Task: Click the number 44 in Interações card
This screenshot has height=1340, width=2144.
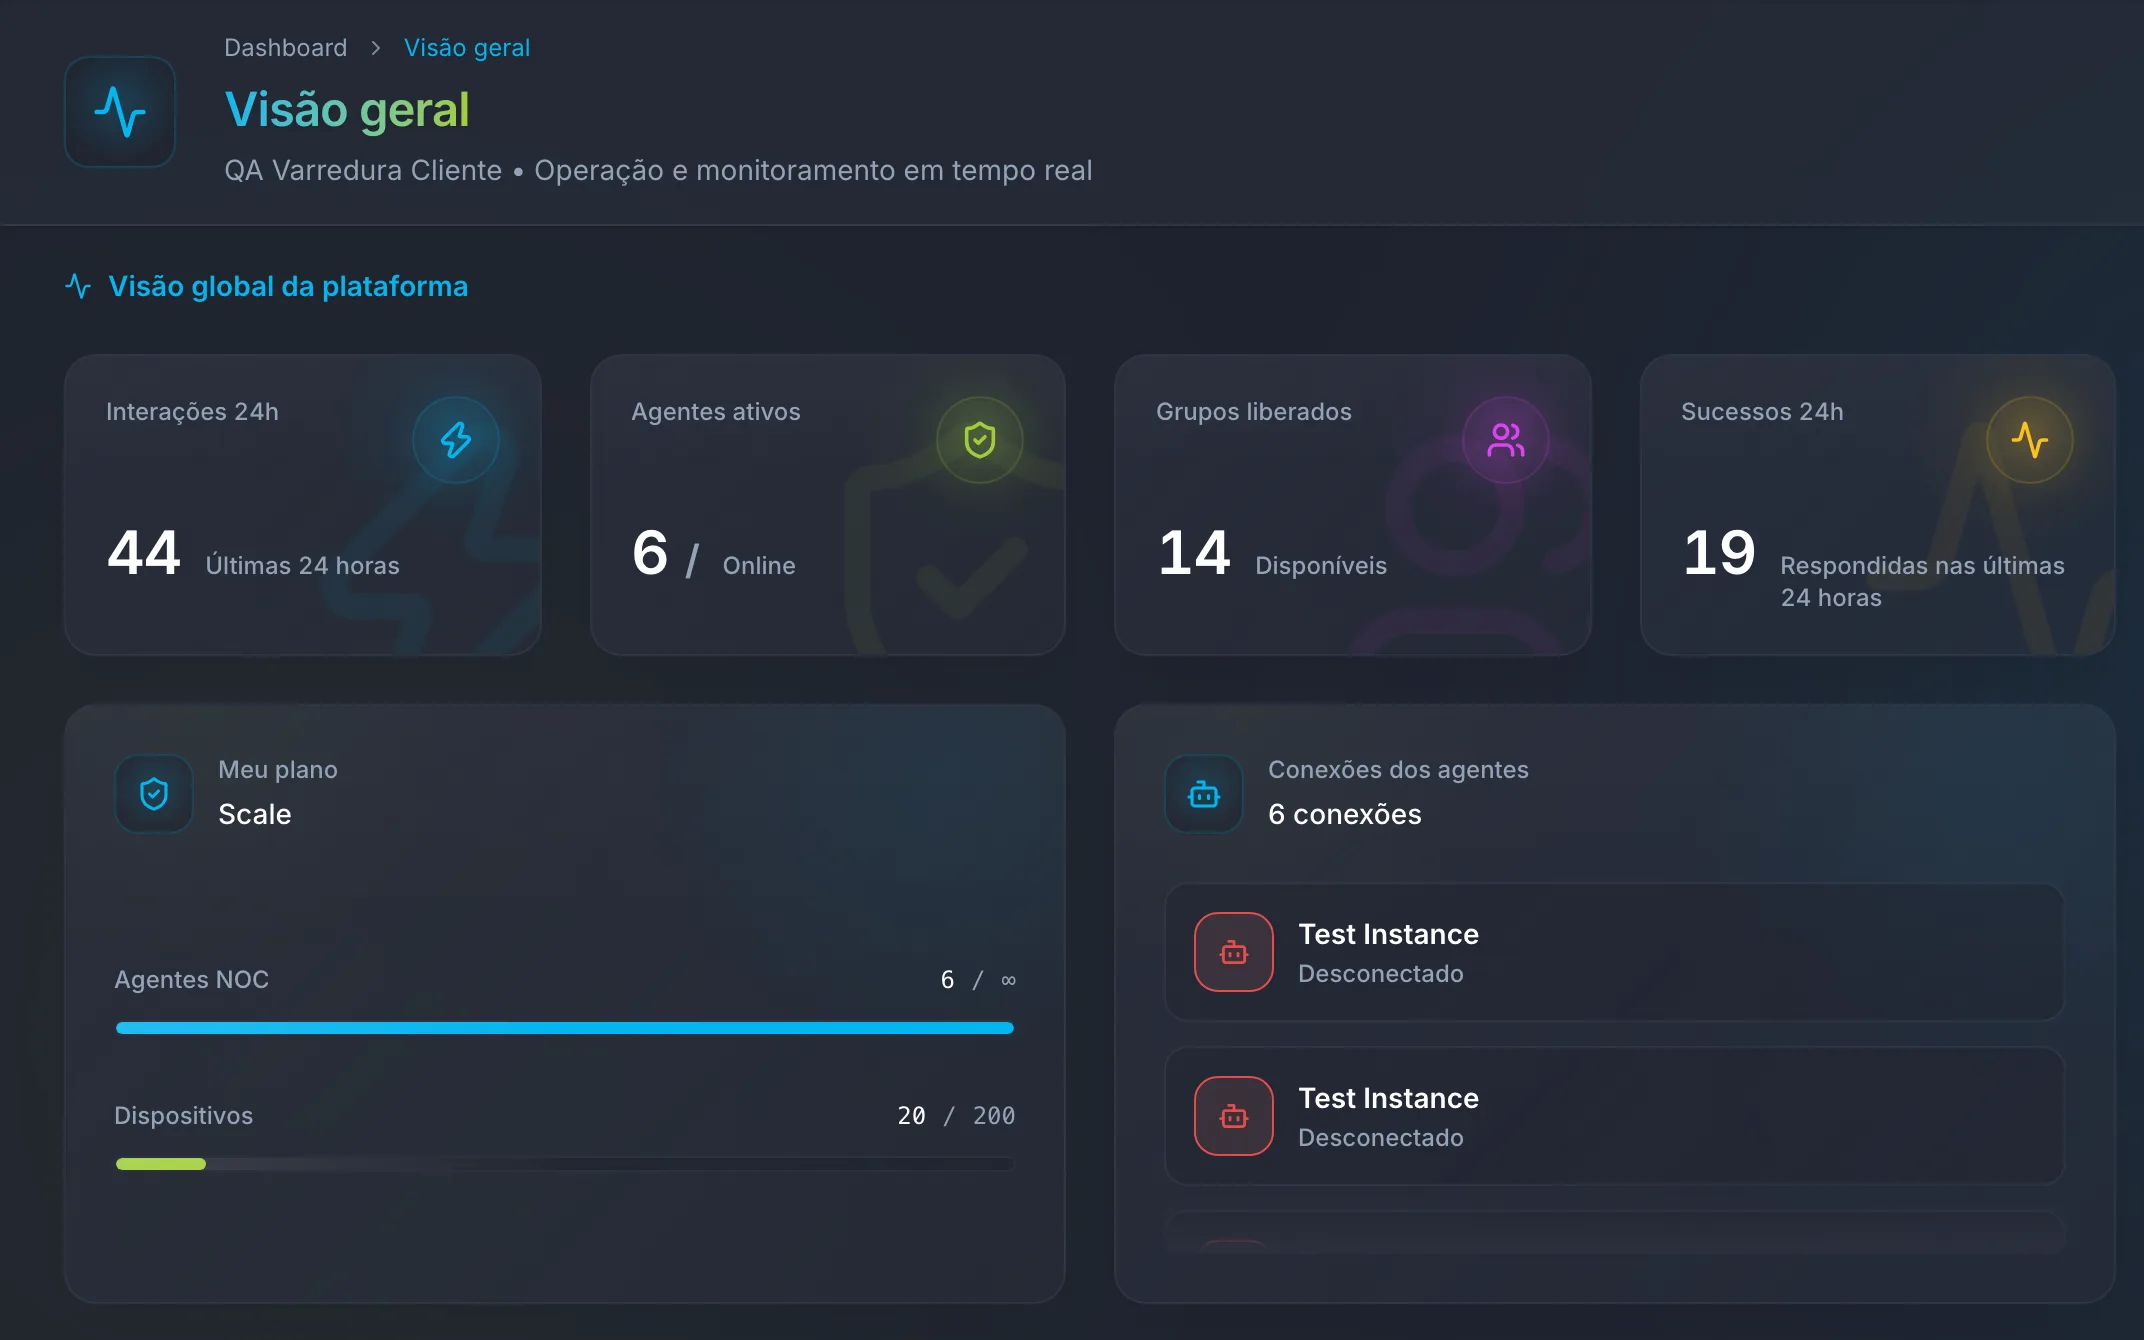Action: coord(144,552)
